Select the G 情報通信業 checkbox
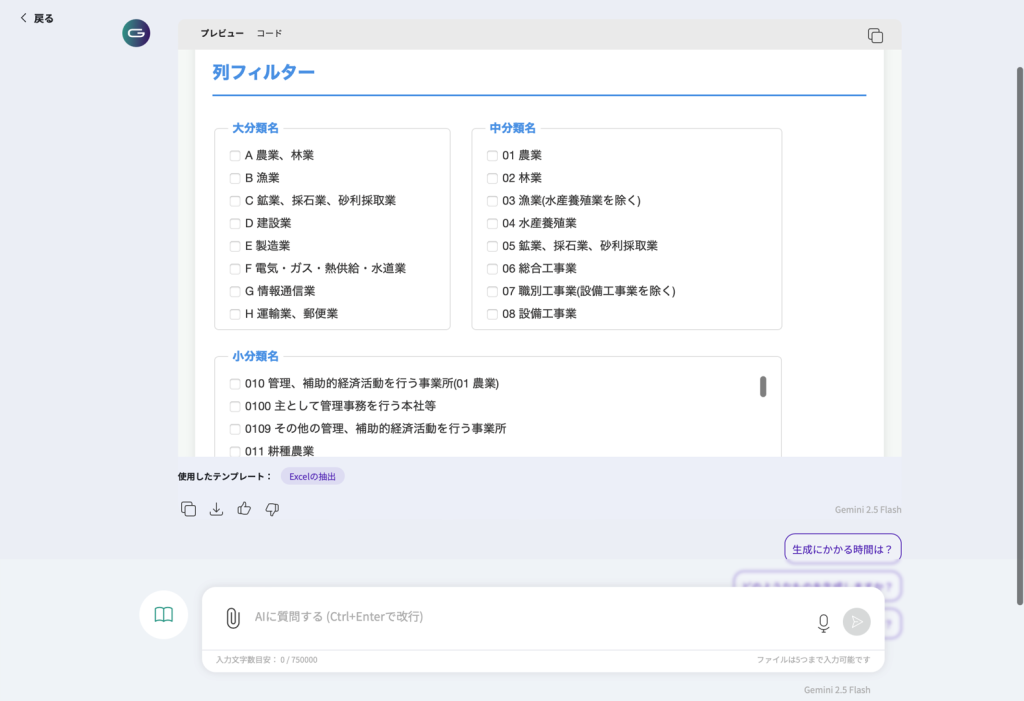Viewport: 1024px width, 701px height. (x=235, y=292)
